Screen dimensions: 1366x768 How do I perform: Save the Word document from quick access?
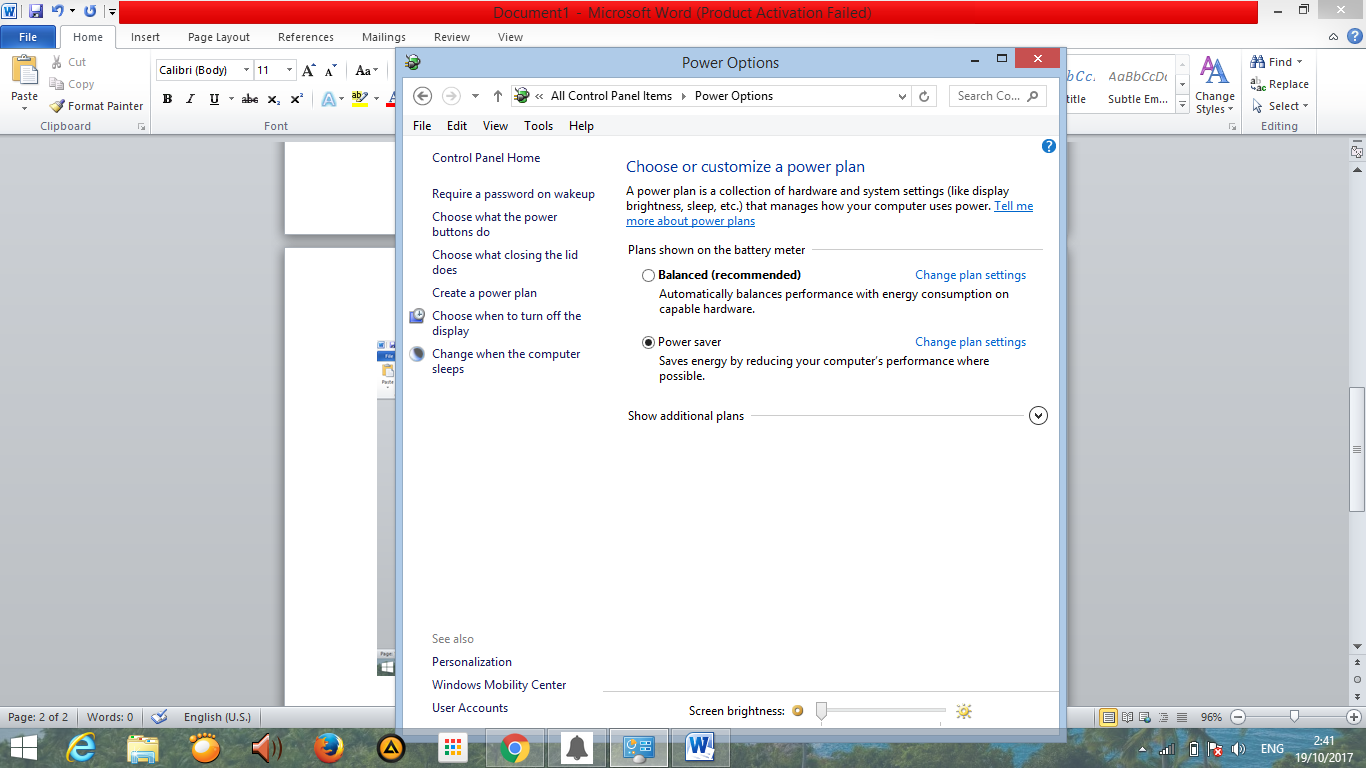pos(36,11)
